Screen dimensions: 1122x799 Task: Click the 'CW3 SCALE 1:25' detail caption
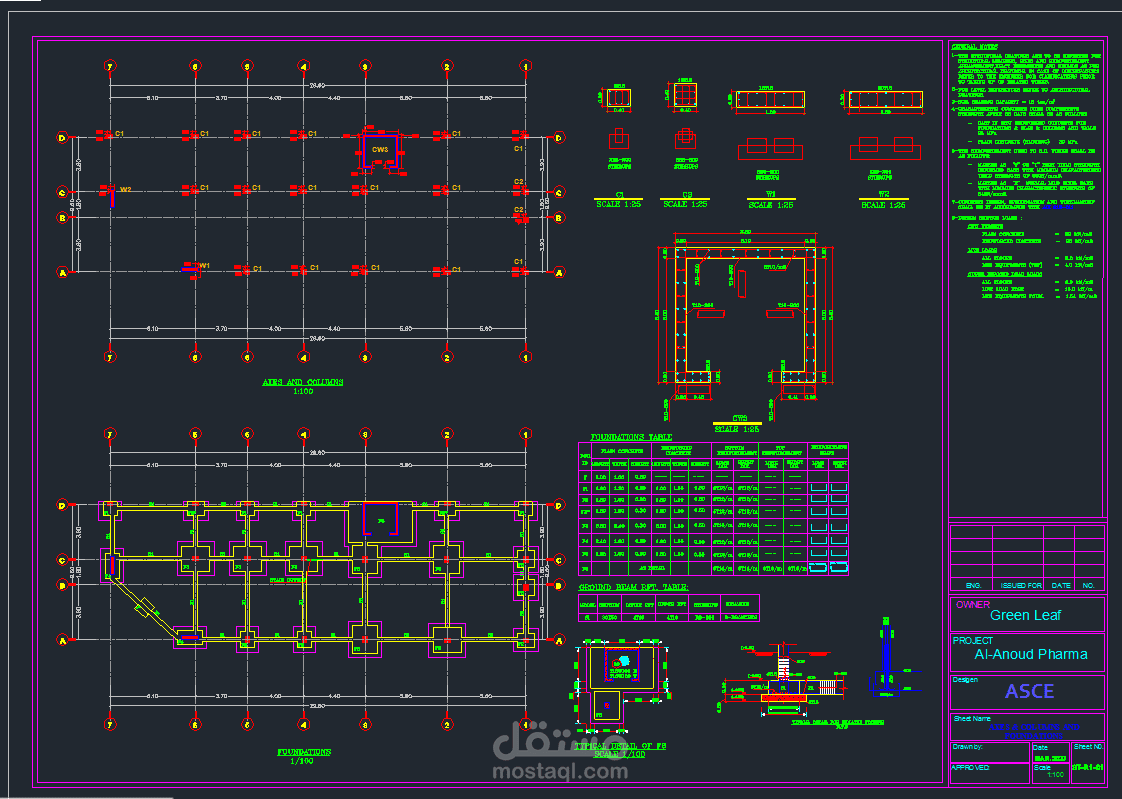point(738,423)
